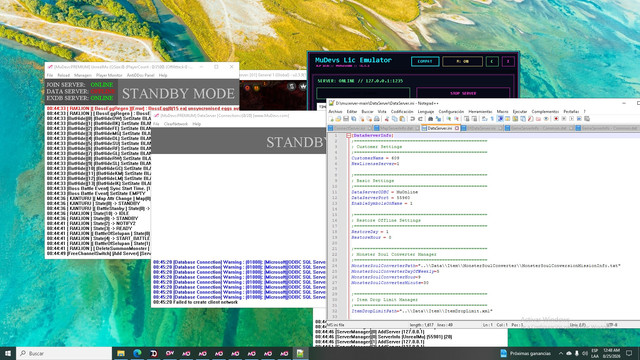Image resolution: width=640 pixels, height=360 pixels.
Task: Show hidden system tray icons chevron
Action: [561, 353]
